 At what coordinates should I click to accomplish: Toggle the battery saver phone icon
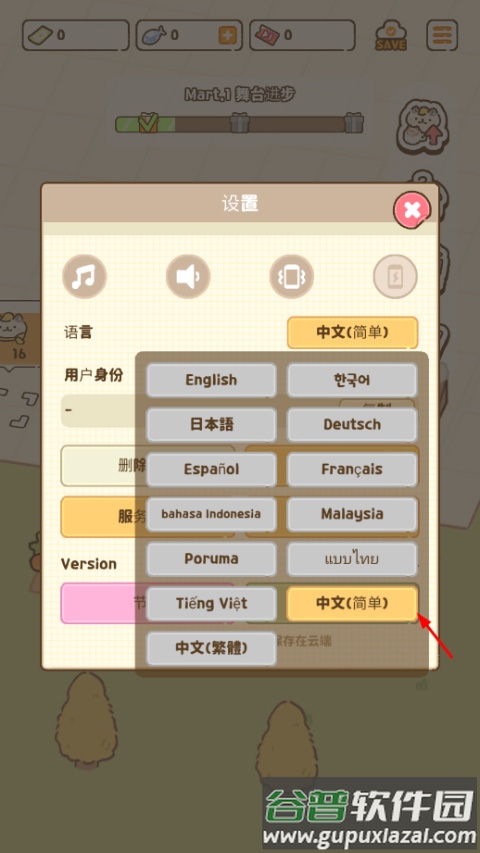pos(395,276)
